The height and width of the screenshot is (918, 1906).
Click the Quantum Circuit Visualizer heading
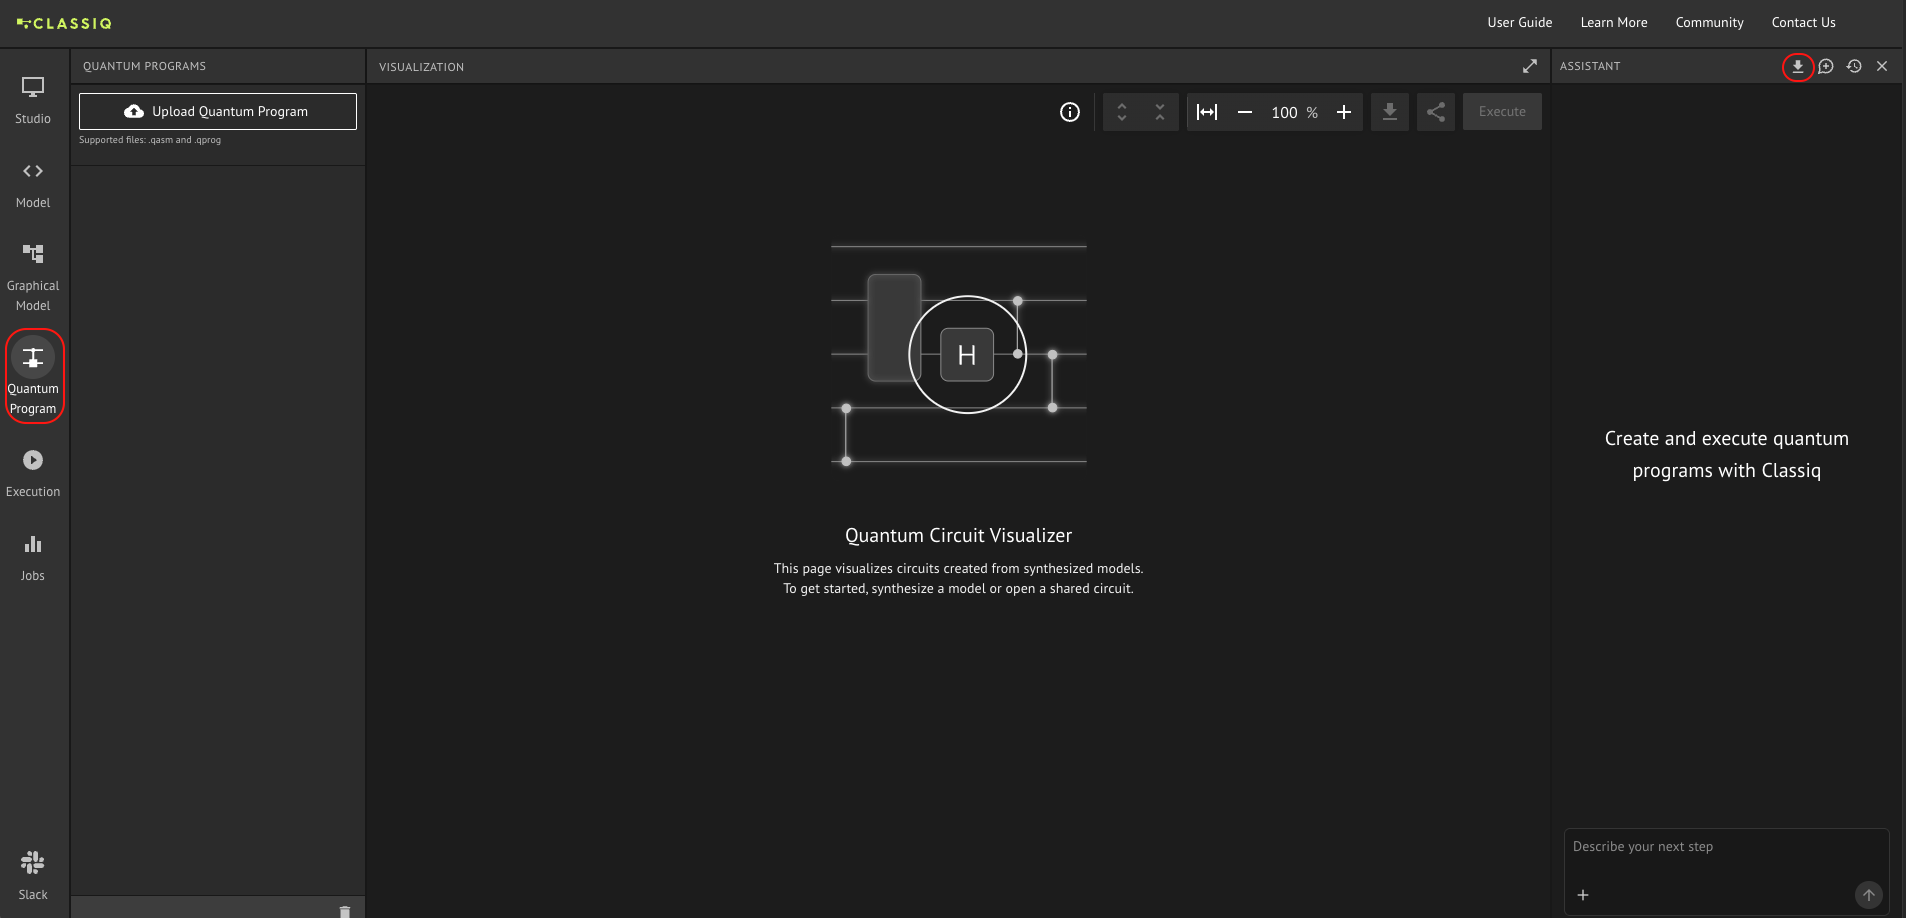[x=958, y=536]
